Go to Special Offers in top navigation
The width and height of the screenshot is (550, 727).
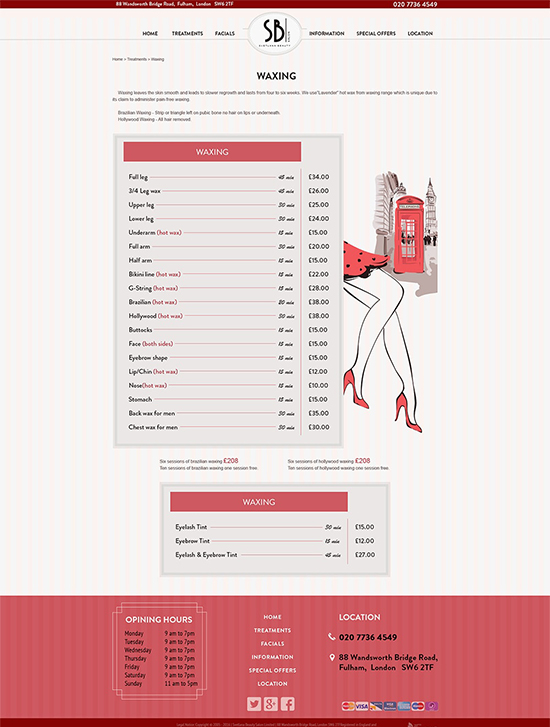(x=376, y=33)
